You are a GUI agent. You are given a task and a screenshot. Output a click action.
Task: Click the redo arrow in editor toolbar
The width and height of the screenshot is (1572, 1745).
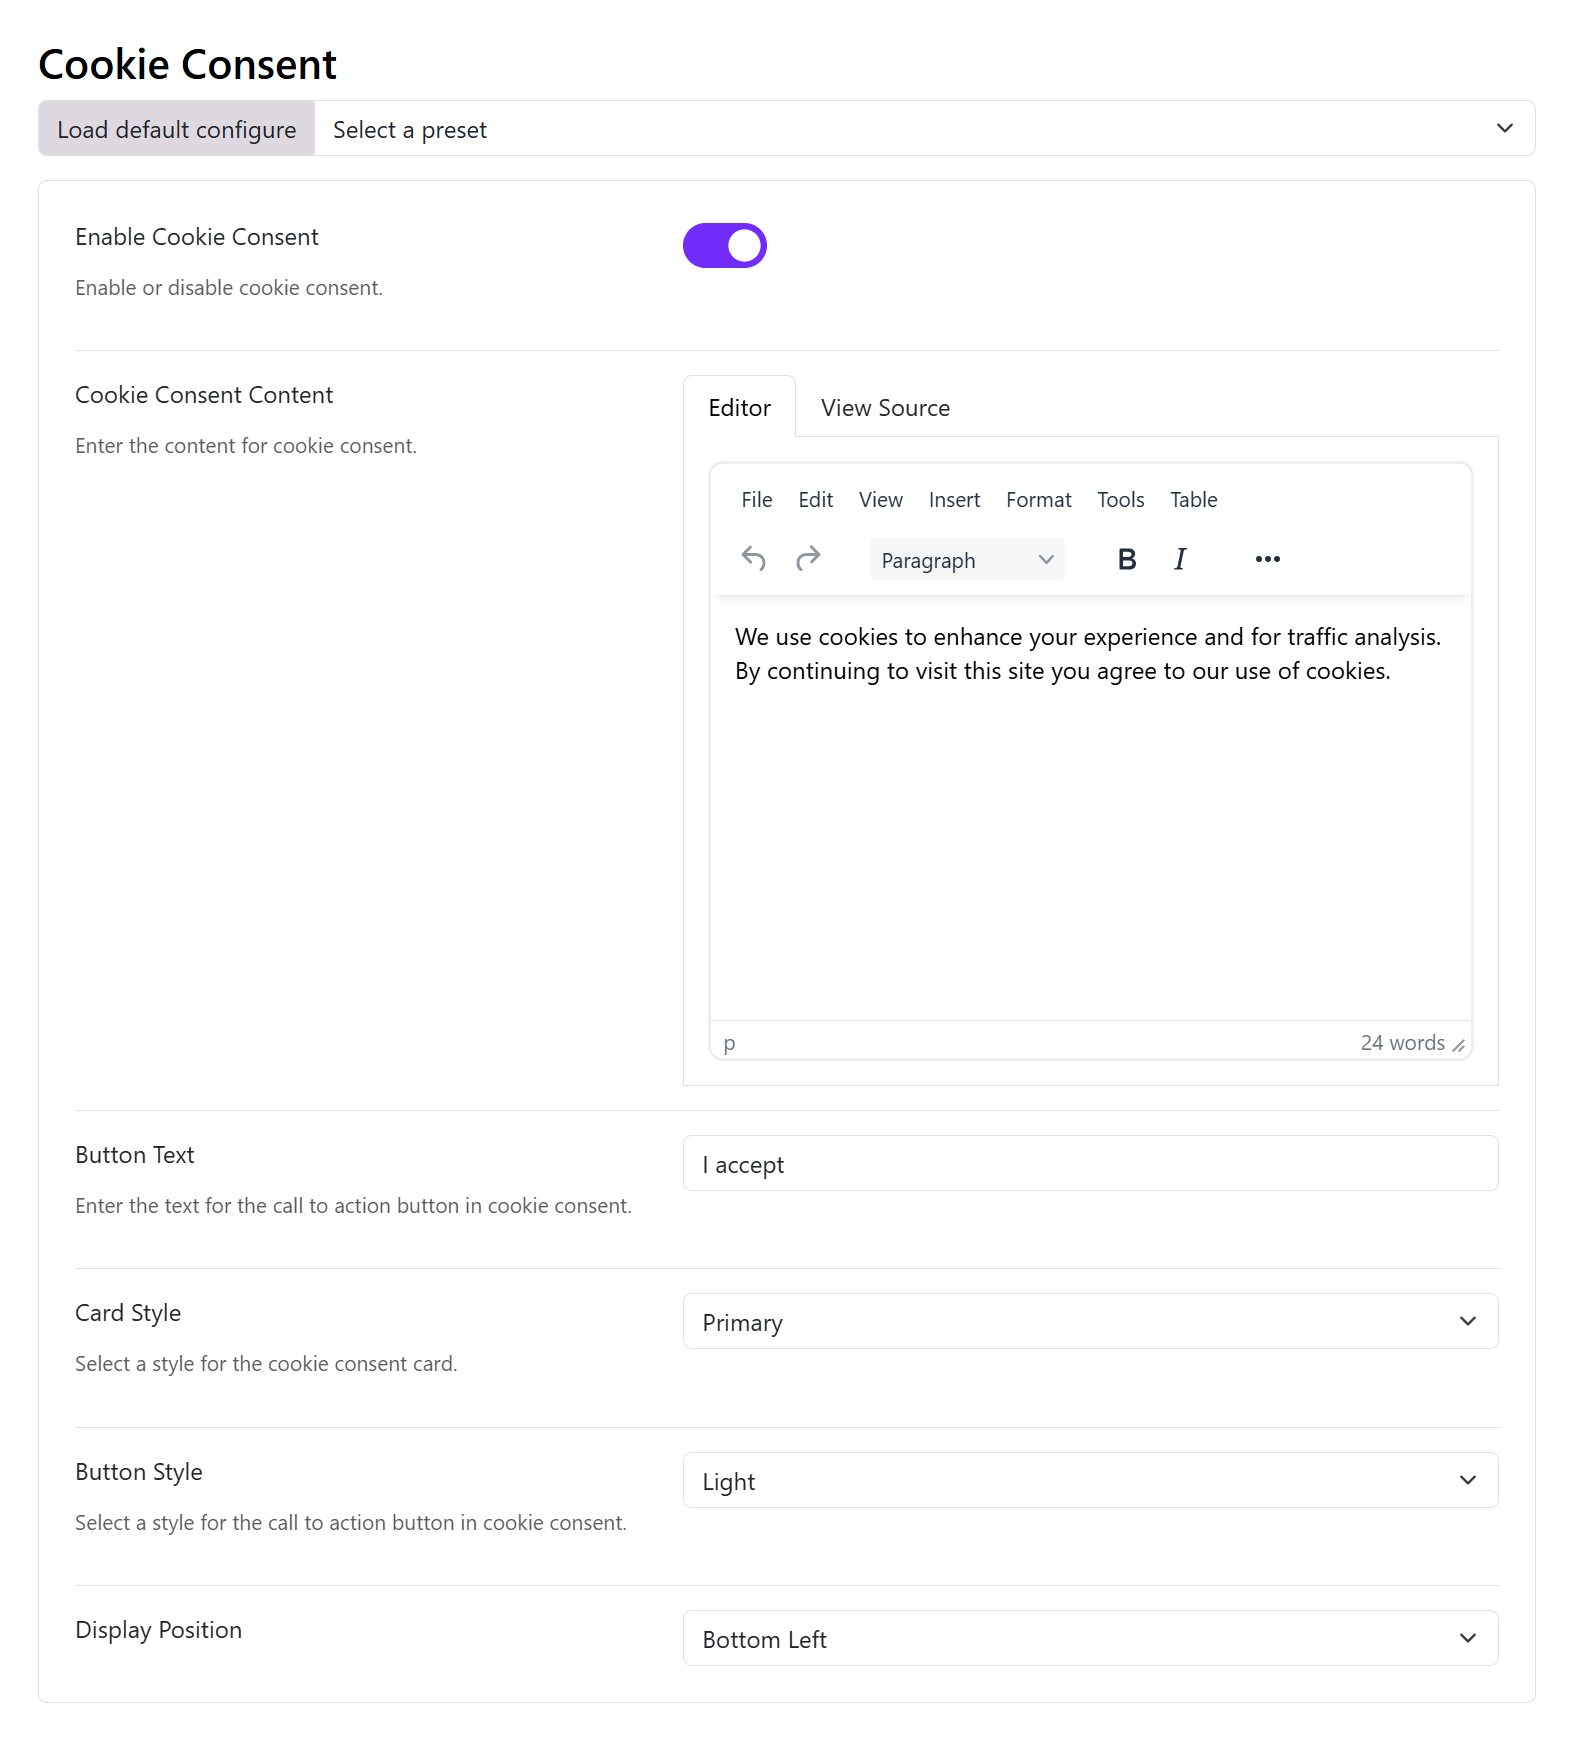[x=808, y=559]
